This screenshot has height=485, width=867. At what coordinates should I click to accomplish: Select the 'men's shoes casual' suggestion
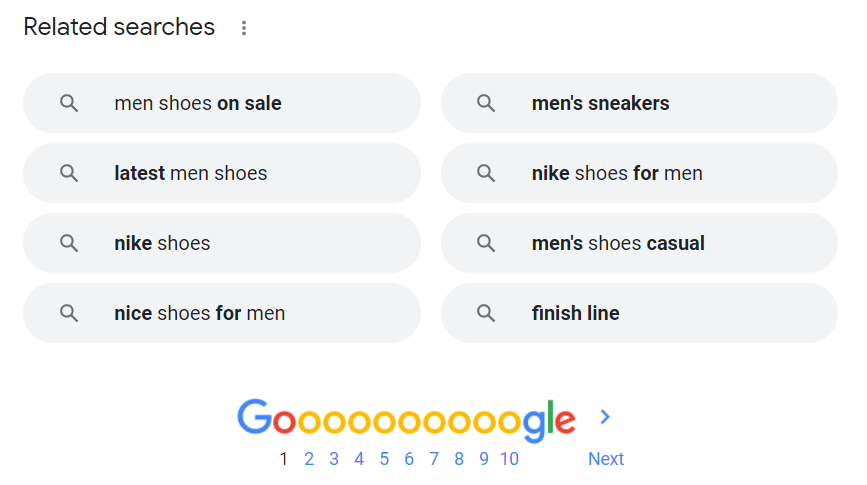[639, 243]
